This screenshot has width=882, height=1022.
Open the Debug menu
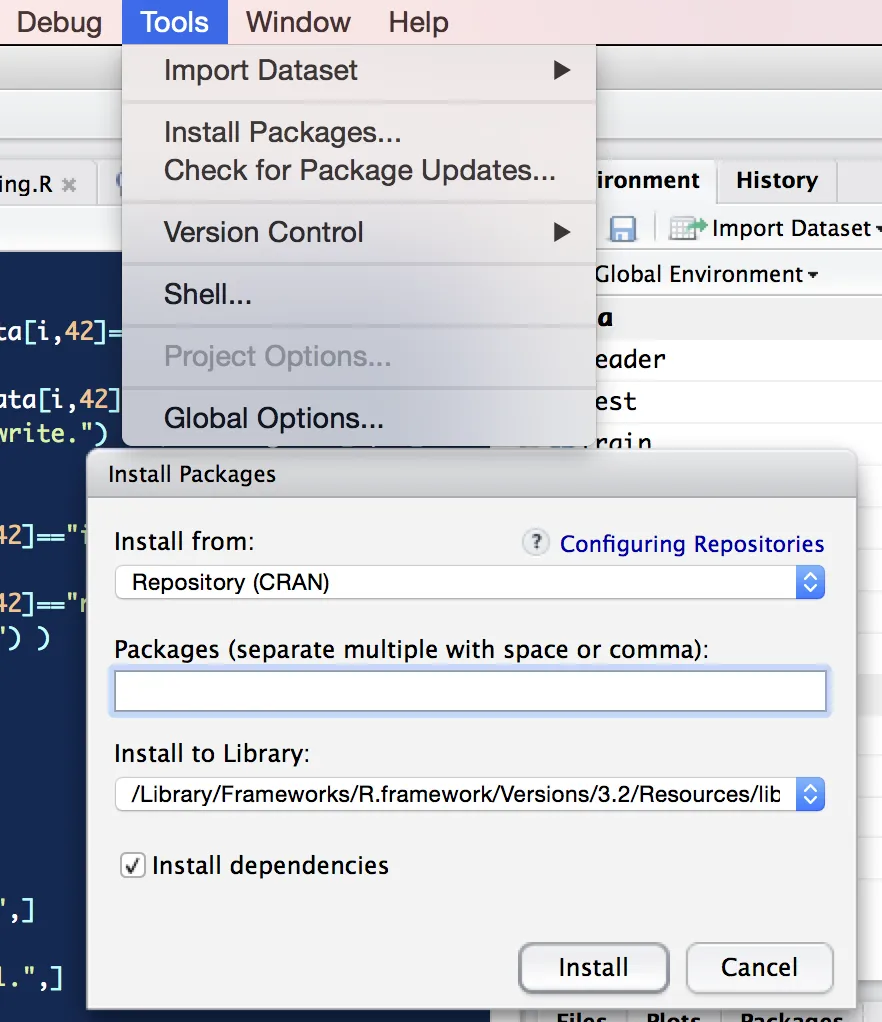(x=59, y=22)
